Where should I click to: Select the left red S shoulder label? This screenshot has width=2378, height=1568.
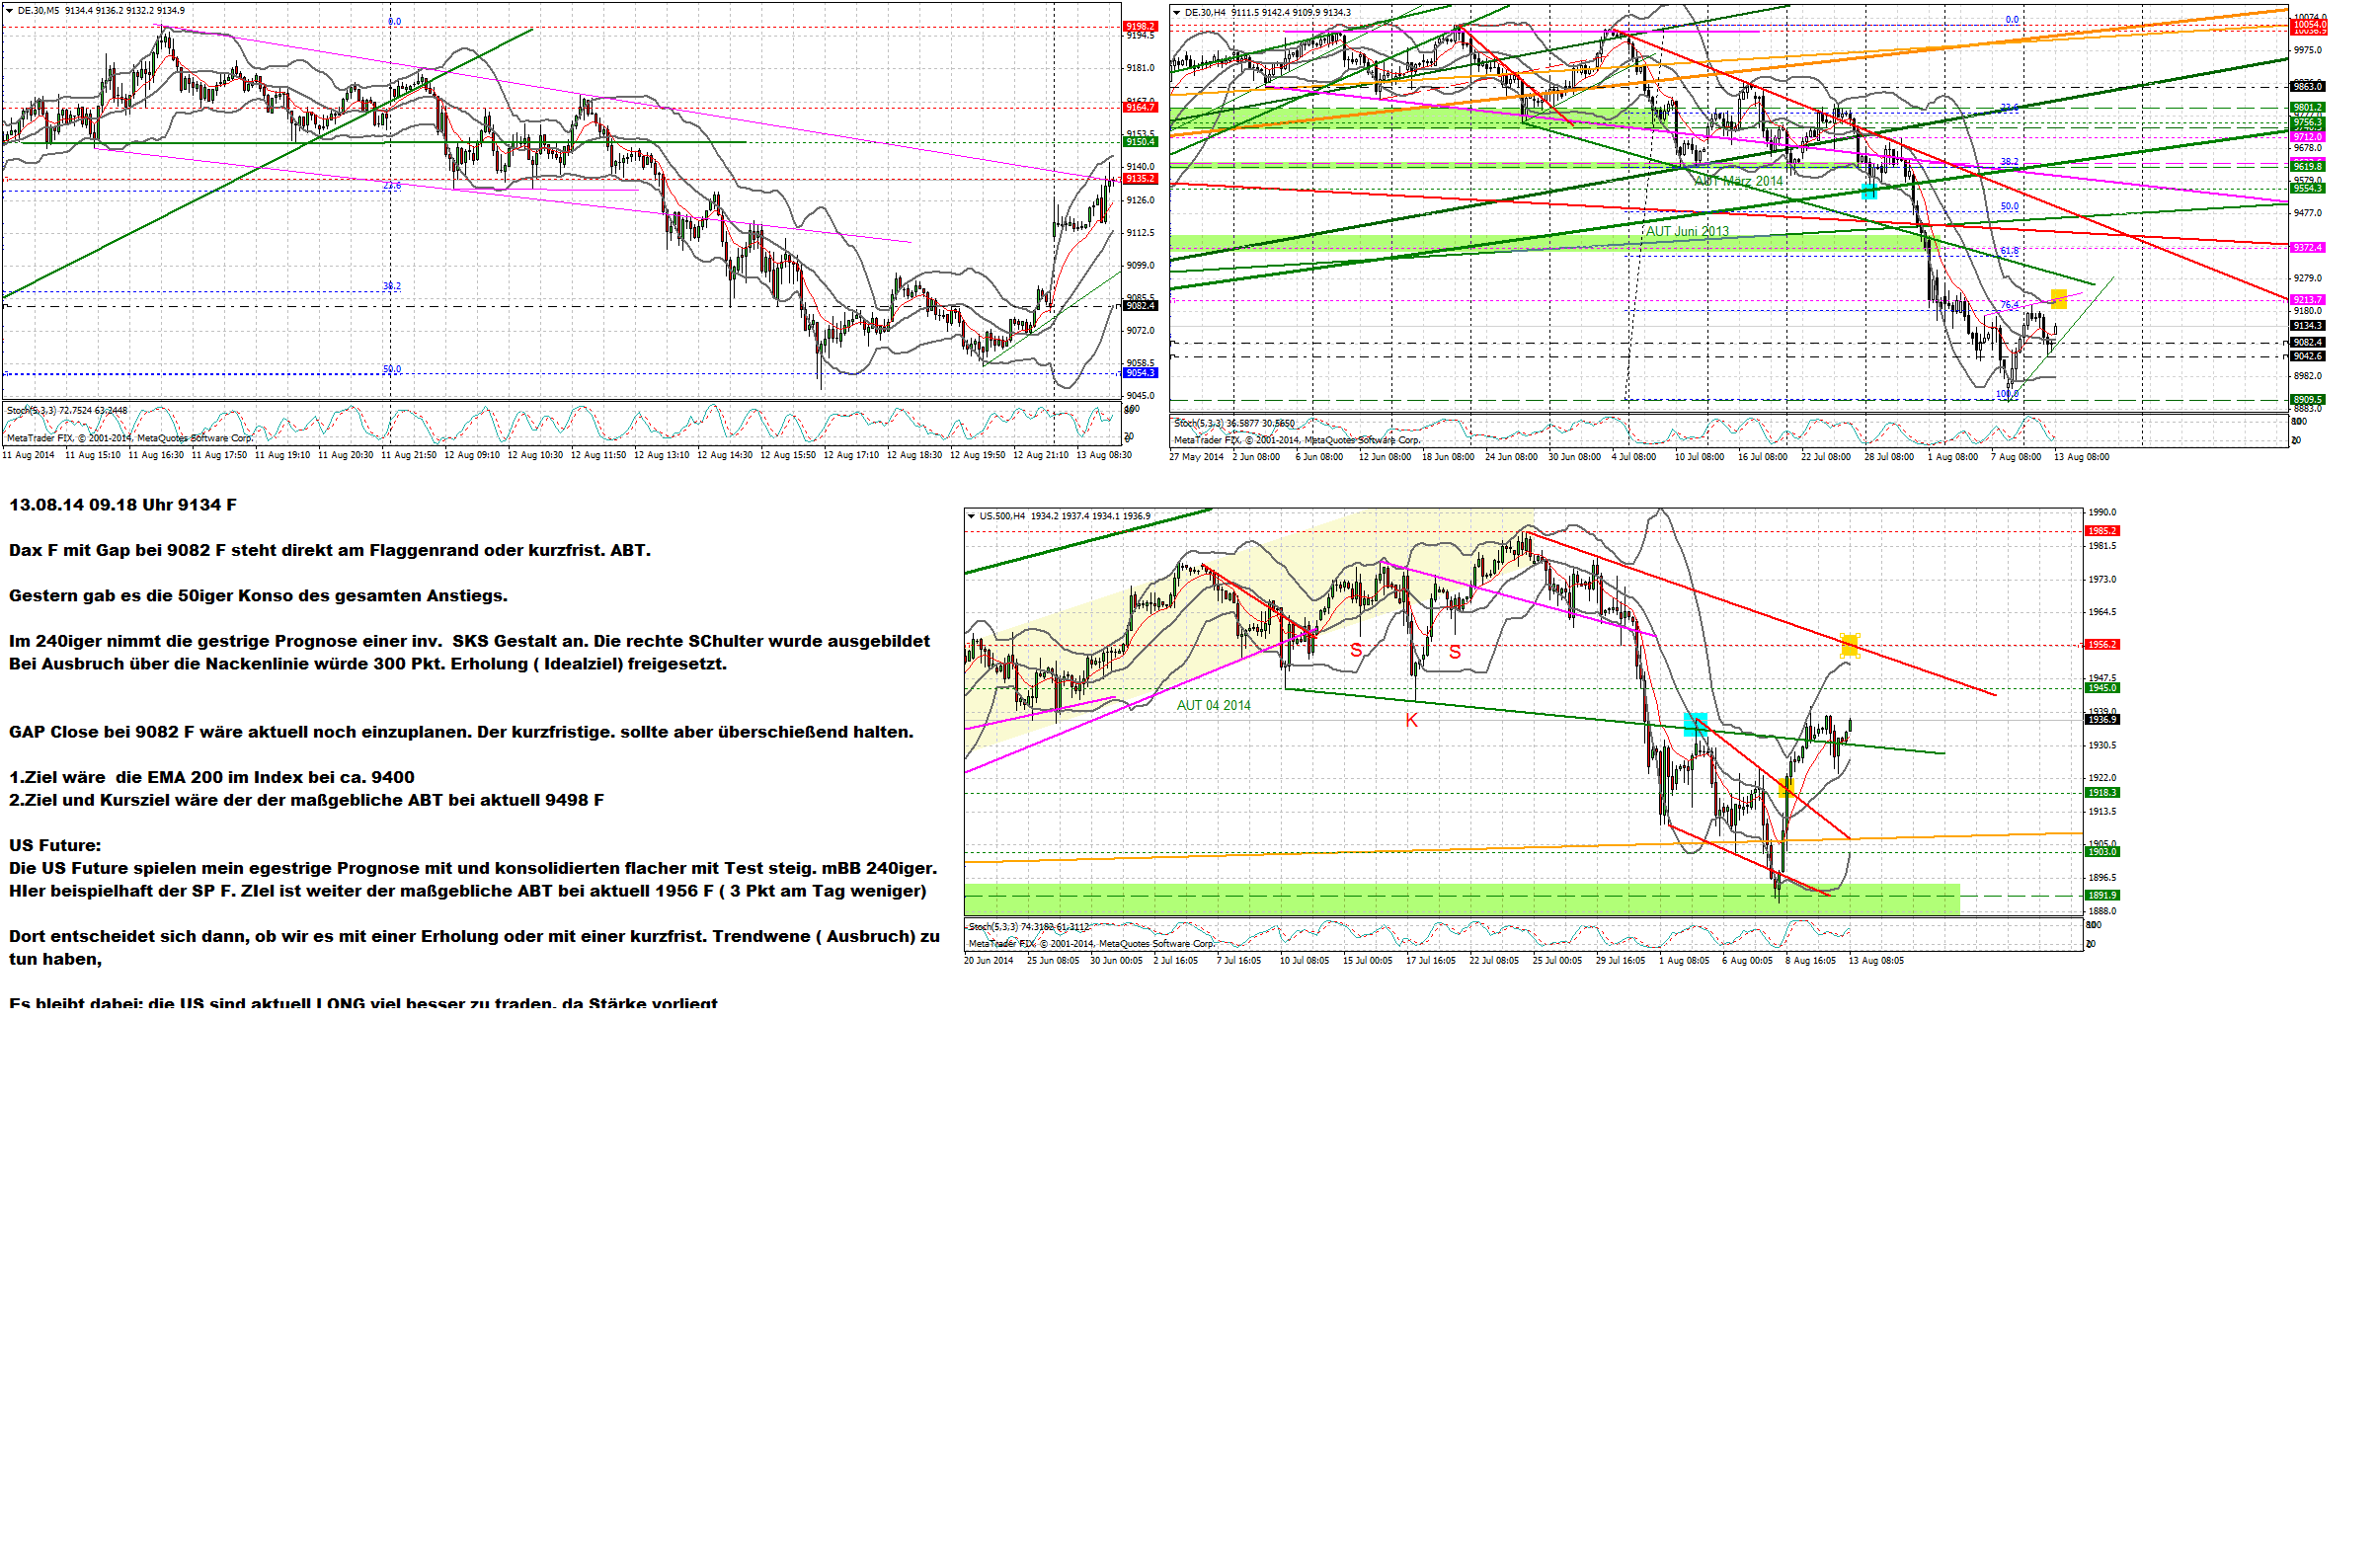tap(1355, 651)
